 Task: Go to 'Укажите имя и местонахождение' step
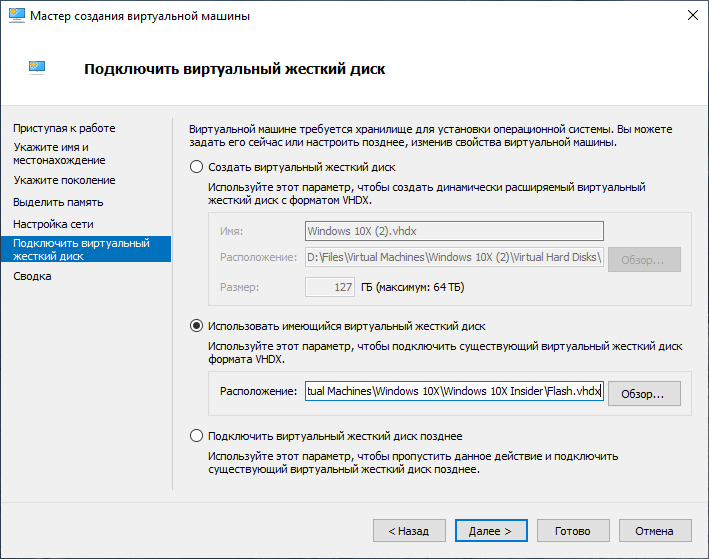59,154
